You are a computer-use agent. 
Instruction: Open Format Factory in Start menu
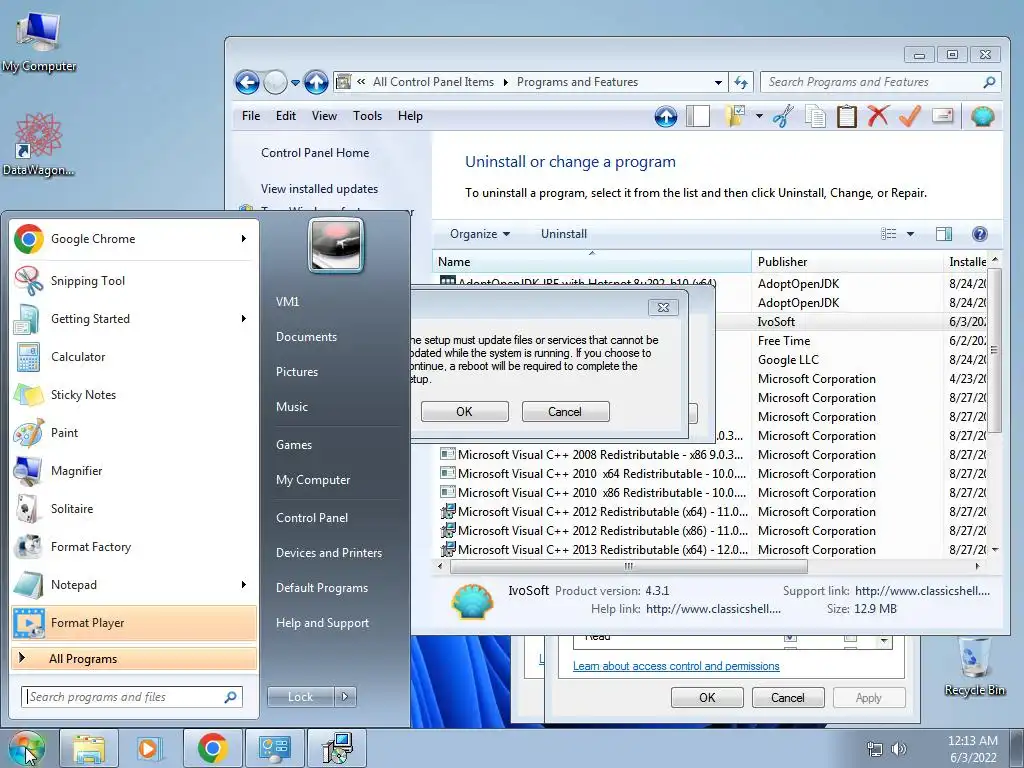coord(134,547)
